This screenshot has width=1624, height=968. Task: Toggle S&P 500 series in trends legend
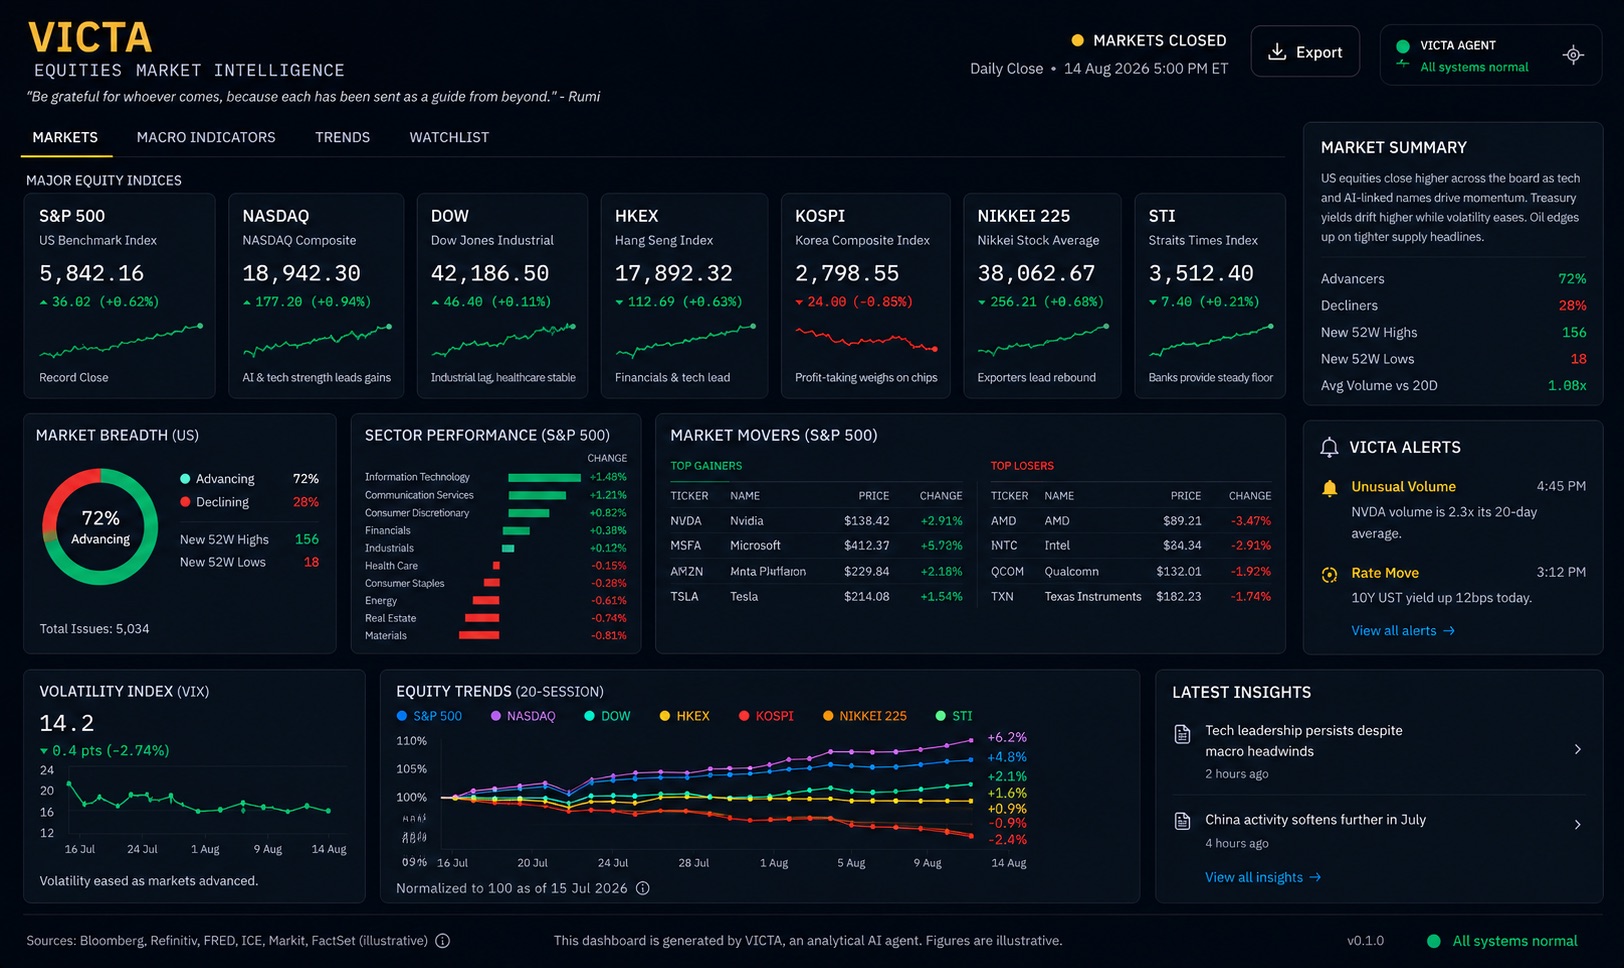[x=429, y=716]
